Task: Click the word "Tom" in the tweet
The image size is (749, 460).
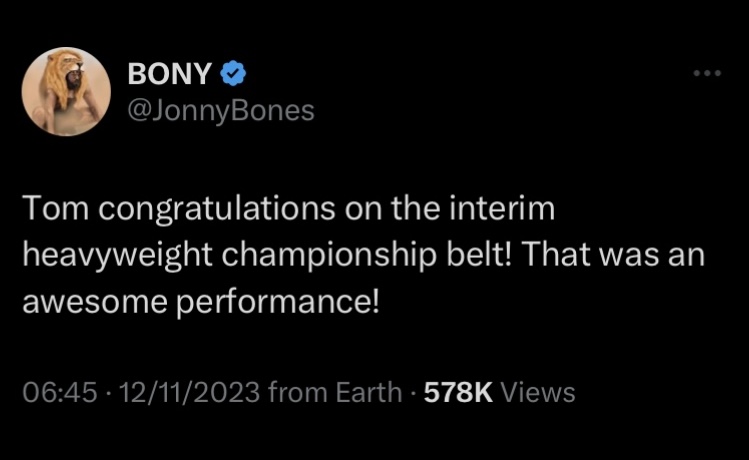Action: click(56, 208)
